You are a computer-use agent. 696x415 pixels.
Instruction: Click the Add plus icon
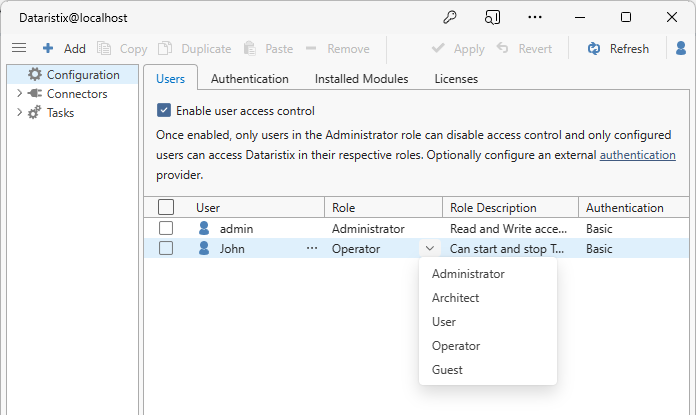click(48, 48)
